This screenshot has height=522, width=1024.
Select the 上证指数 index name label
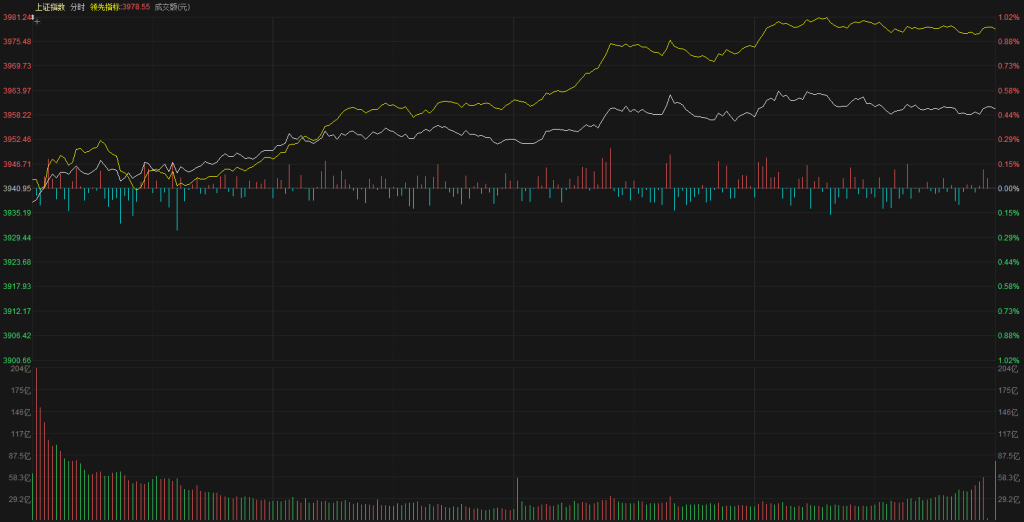(49, 7)
